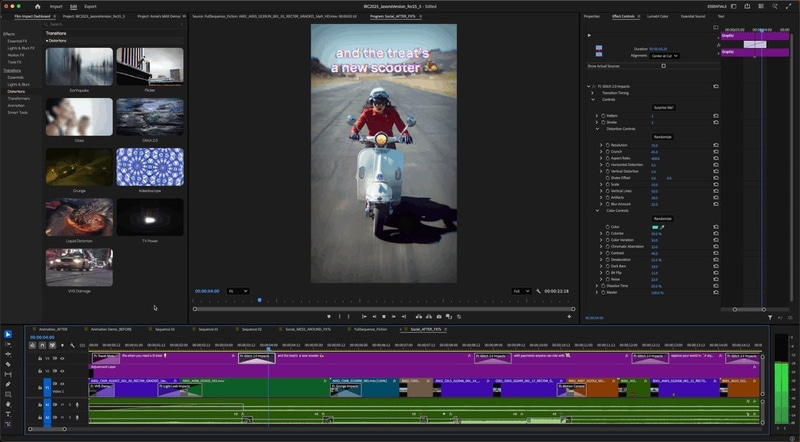This screenshot has height=442, width=800.
Task: Click the Randomize button under Distortion Controls
Action: pos(662,137)
